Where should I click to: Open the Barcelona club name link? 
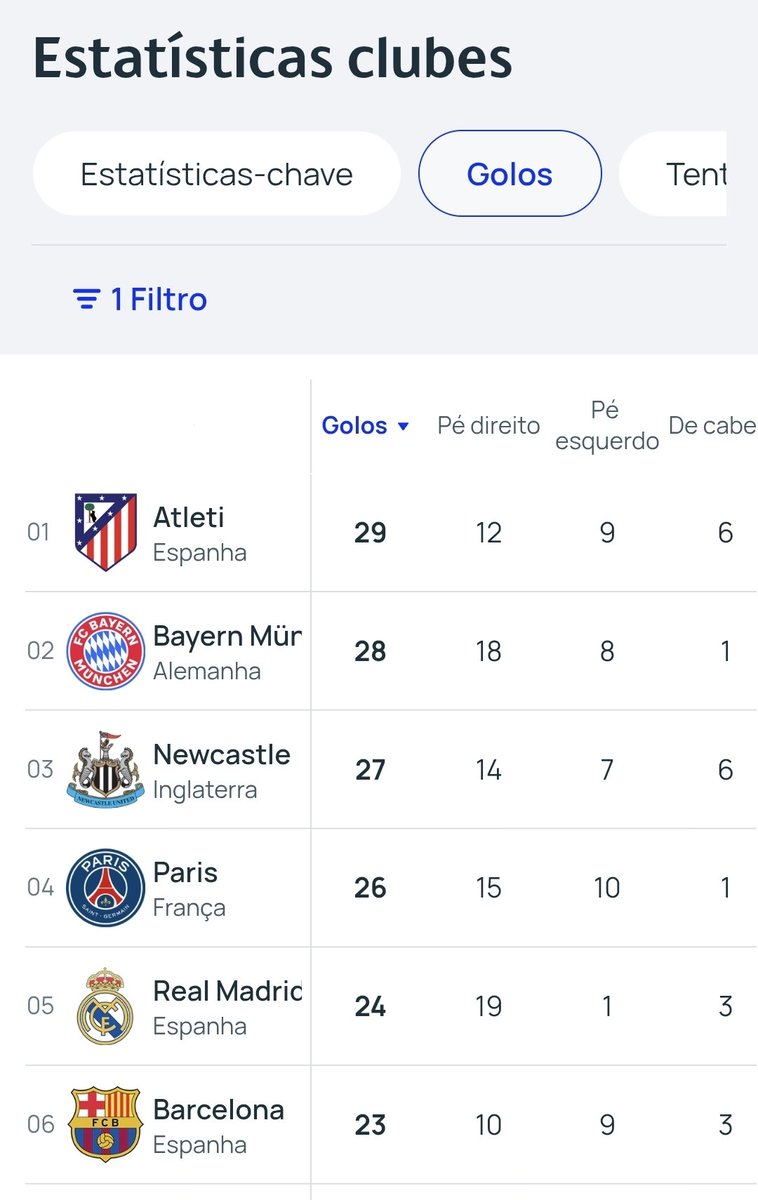tap(218, 1109)
